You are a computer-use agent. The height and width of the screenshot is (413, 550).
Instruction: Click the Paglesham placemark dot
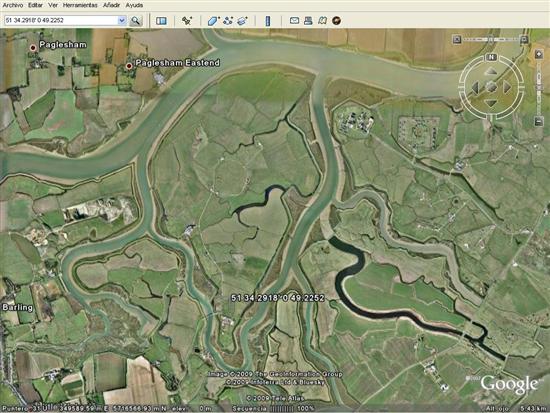[x=33, y=48]
